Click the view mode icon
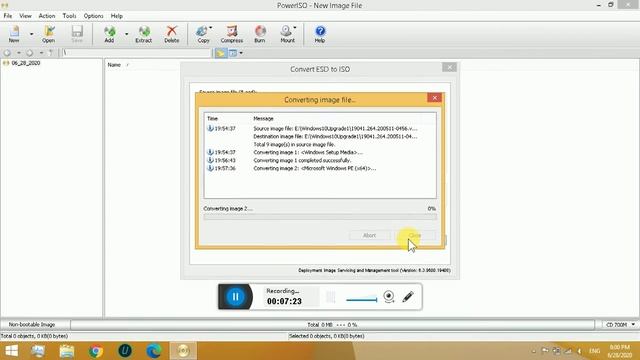 pyautogui.click(x=233, y=53)
